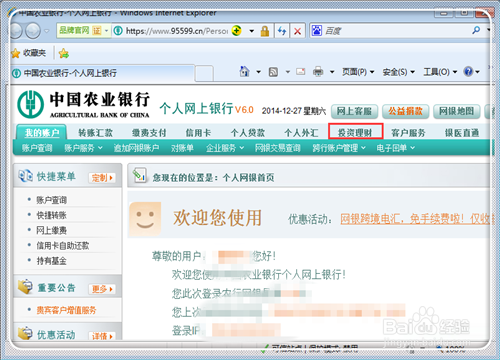This screenshot has height=360, width=500.
Task: Click 持有基金 quick menu link
Action: click(x=52, y=261)
